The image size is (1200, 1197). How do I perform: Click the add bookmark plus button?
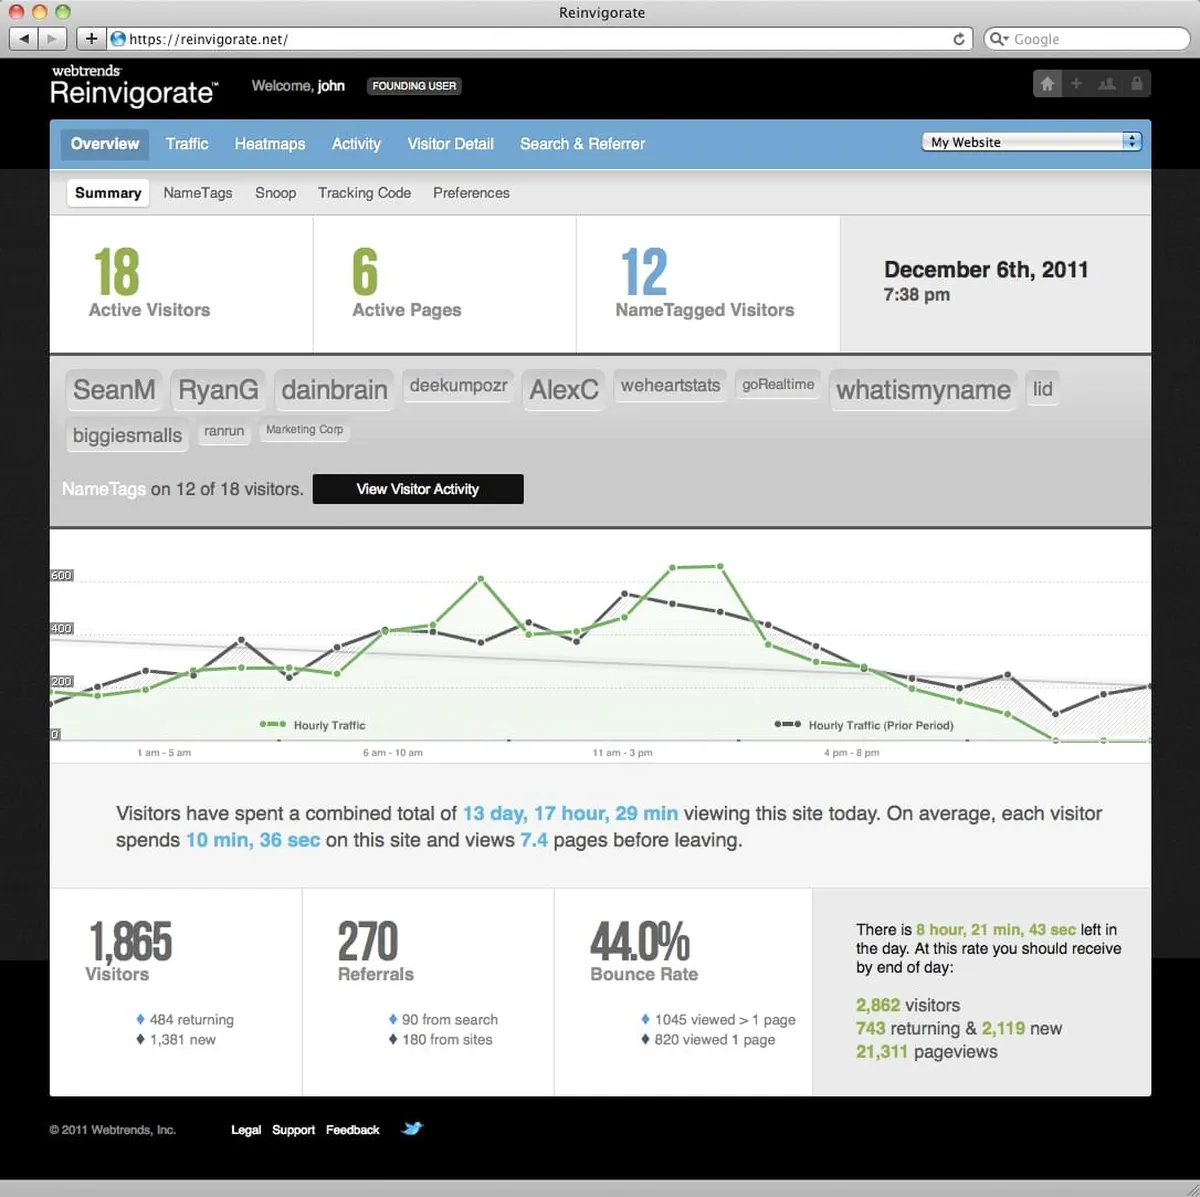coord(91,39)
